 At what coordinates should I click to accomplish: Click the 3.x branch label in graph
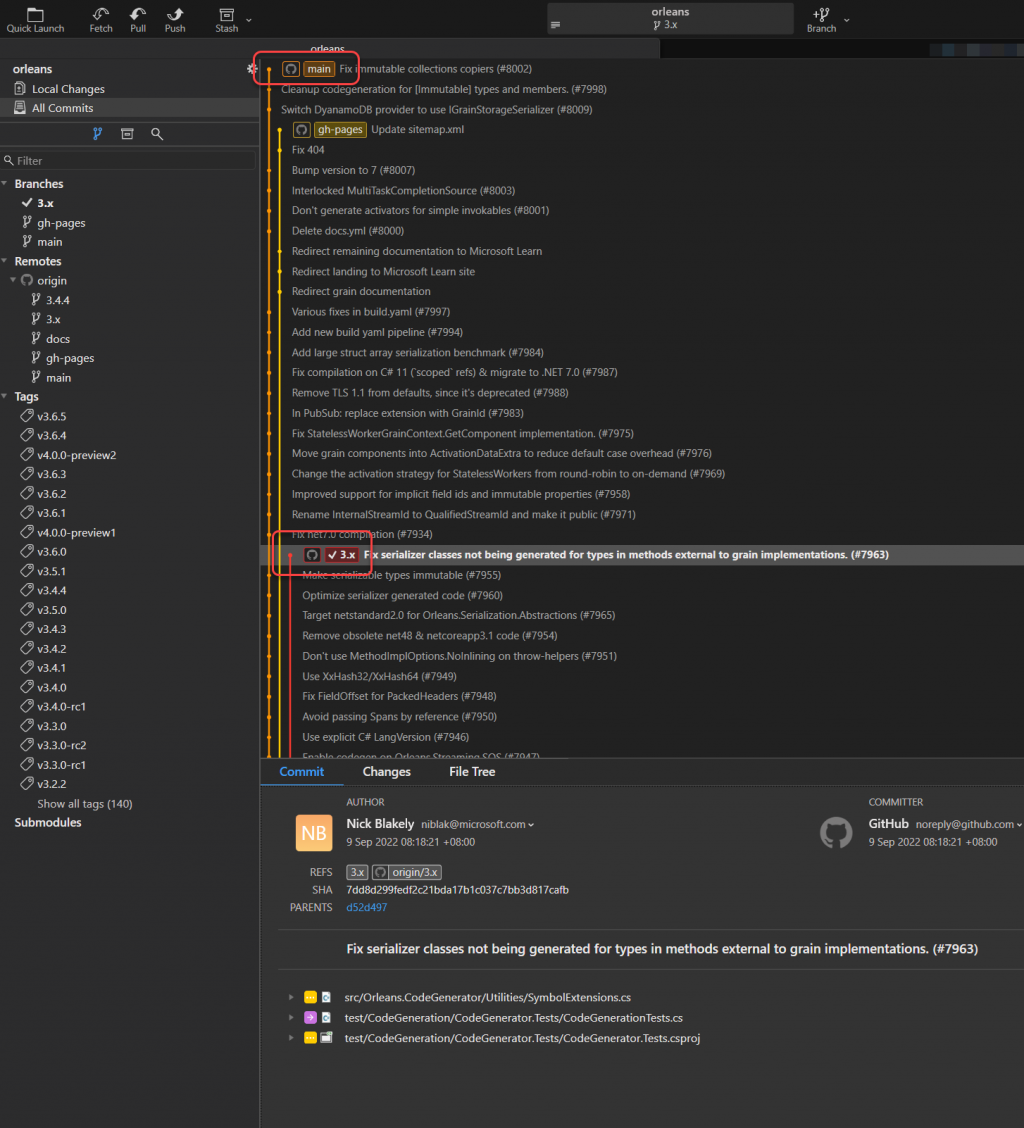[x=342, y=555]
